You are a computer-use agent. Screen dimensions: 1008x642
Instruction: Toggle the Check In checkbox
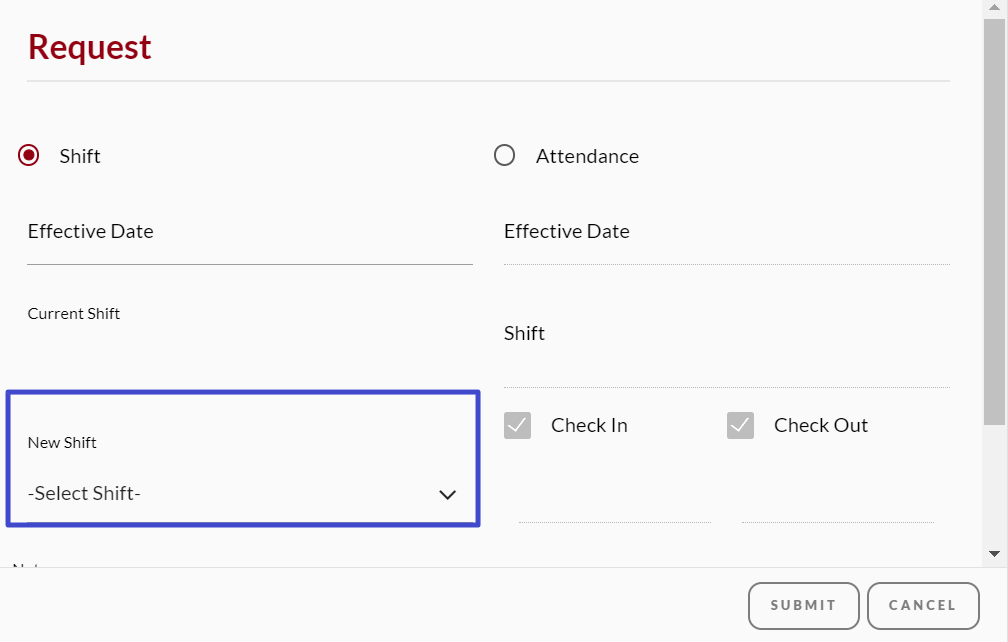[x=518, y=426]
